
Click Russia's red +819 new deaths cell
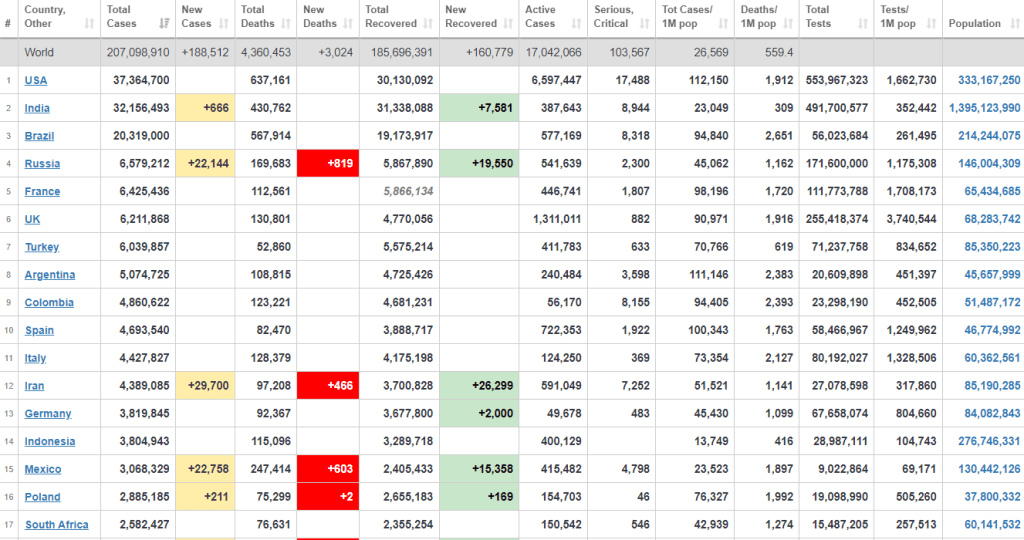point(328,164)
